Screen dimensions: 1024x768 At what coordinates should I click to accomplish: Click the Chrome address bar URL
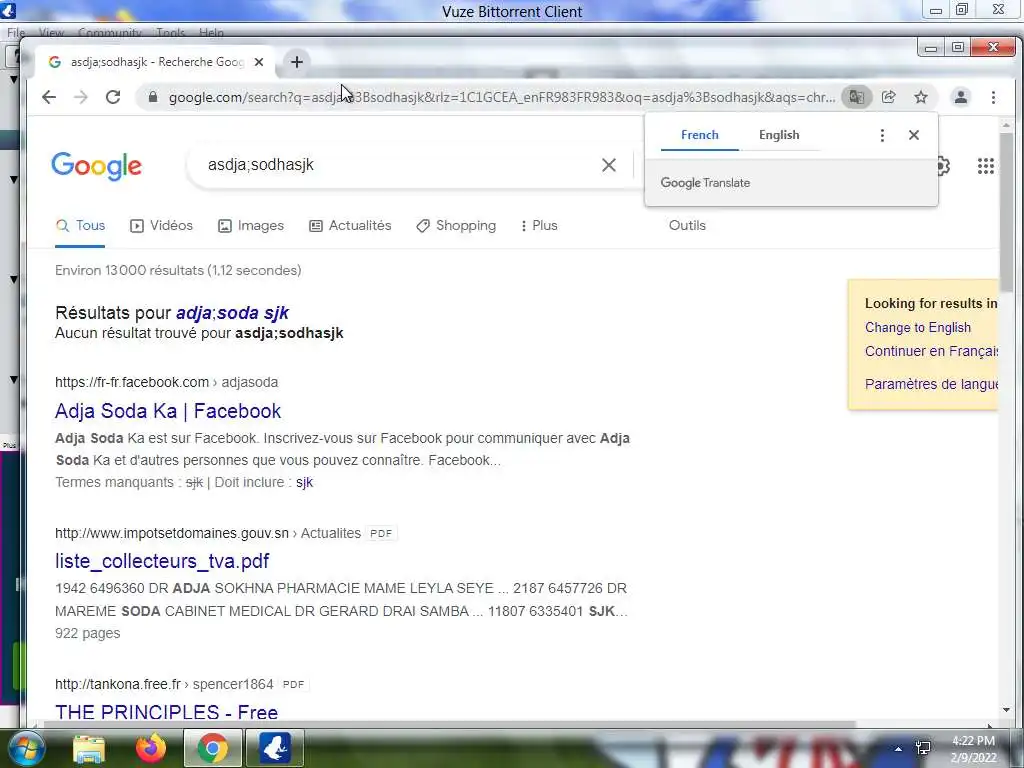[502, 97]
